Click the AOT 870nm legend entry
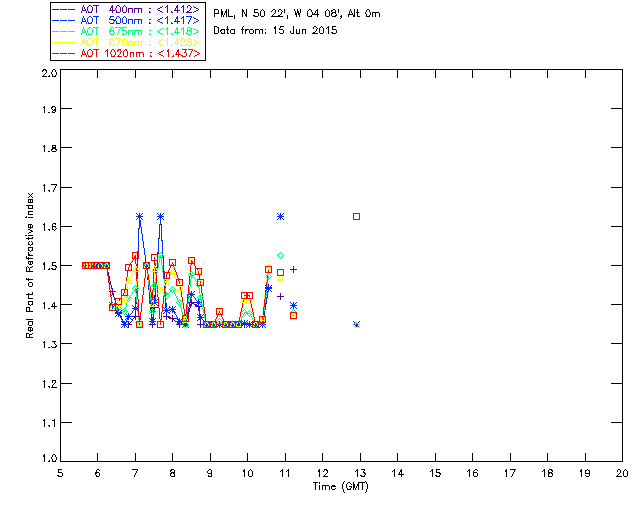Screen dimensions: 640x512 126,42
